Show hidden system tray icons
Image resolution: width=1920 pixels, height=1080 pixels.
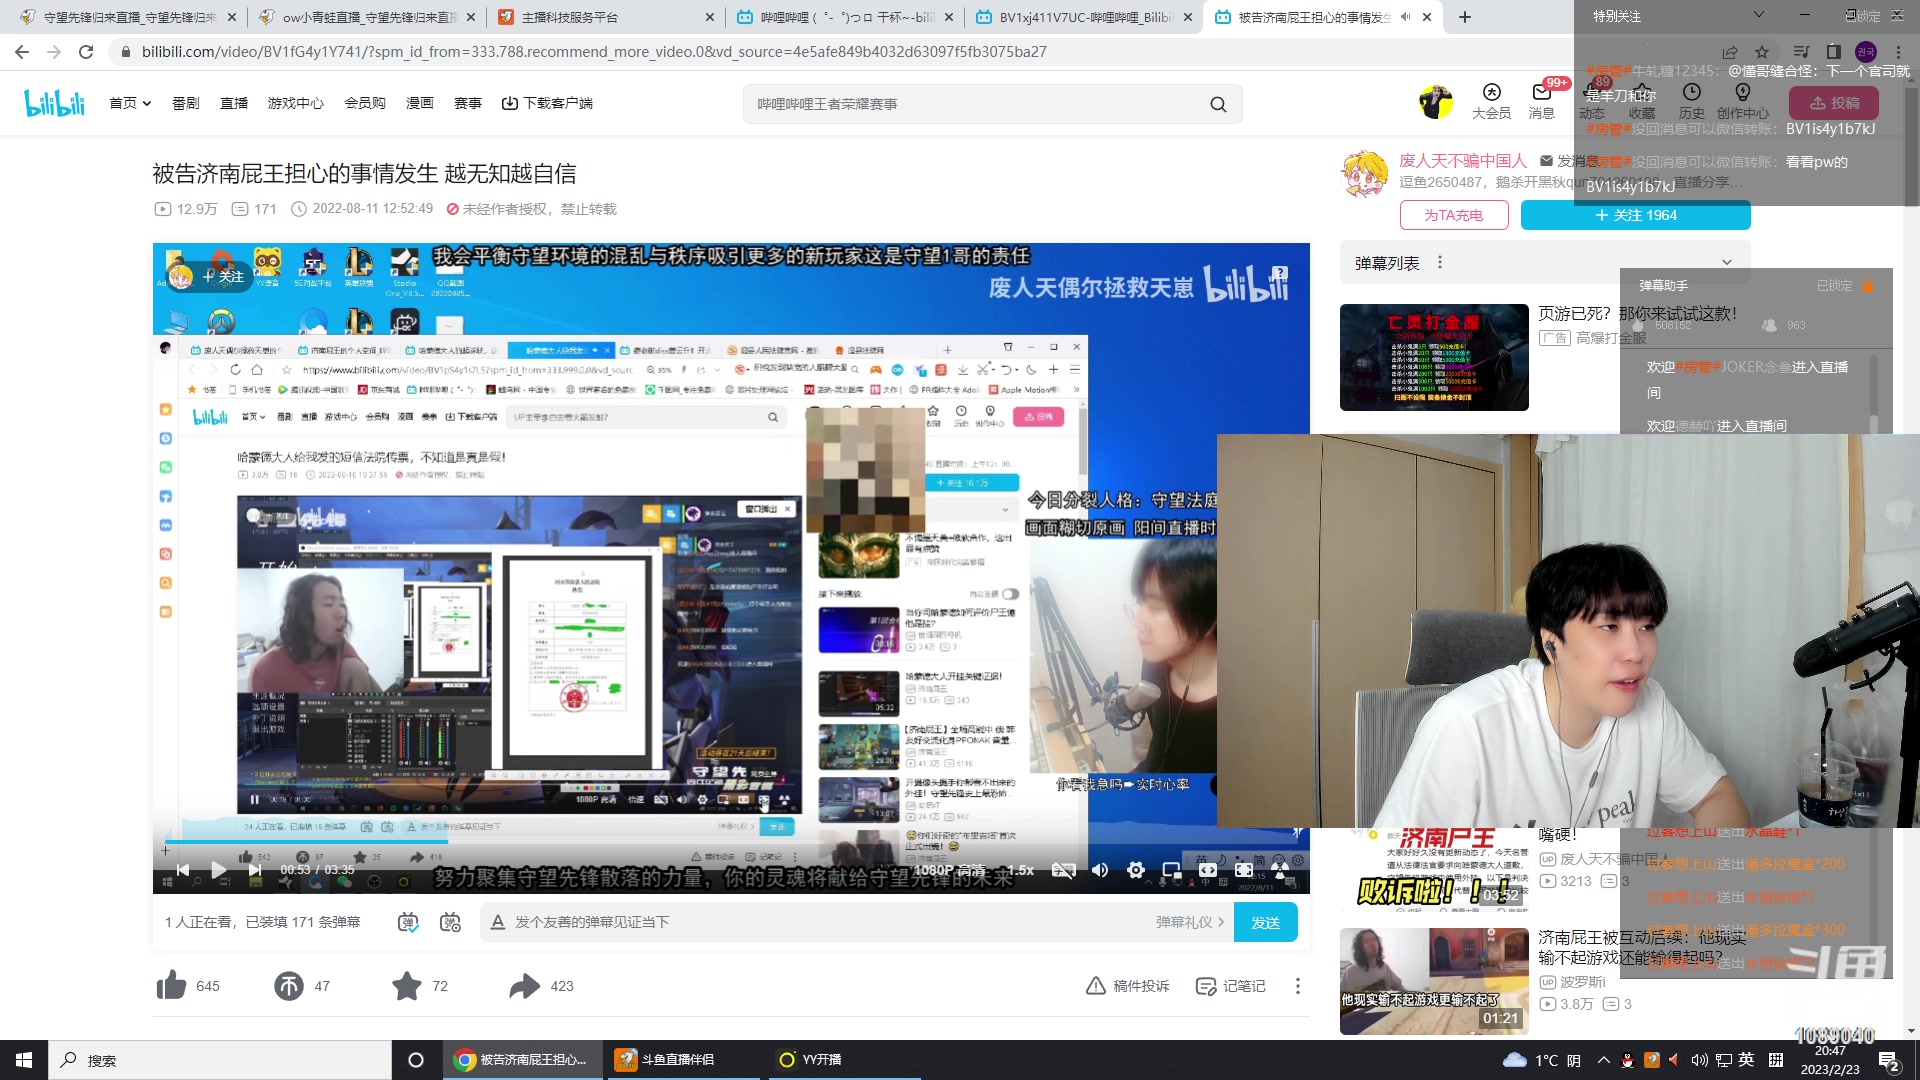click(1604, 1060)
